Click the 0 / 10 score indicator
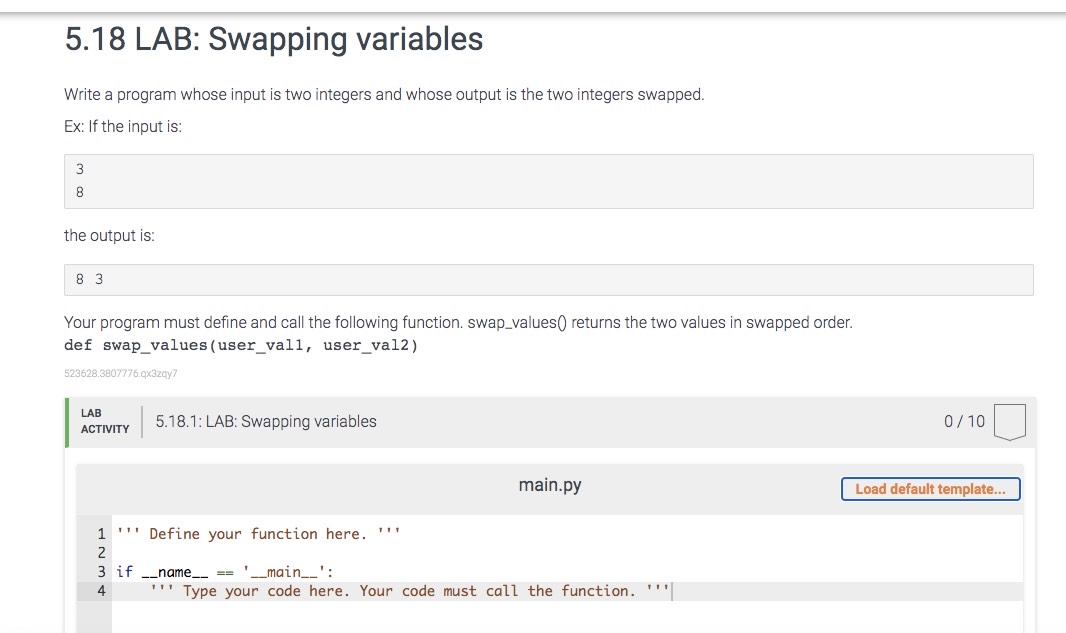The height and width of the screenshot is (633, 1066). coord(964,422)
